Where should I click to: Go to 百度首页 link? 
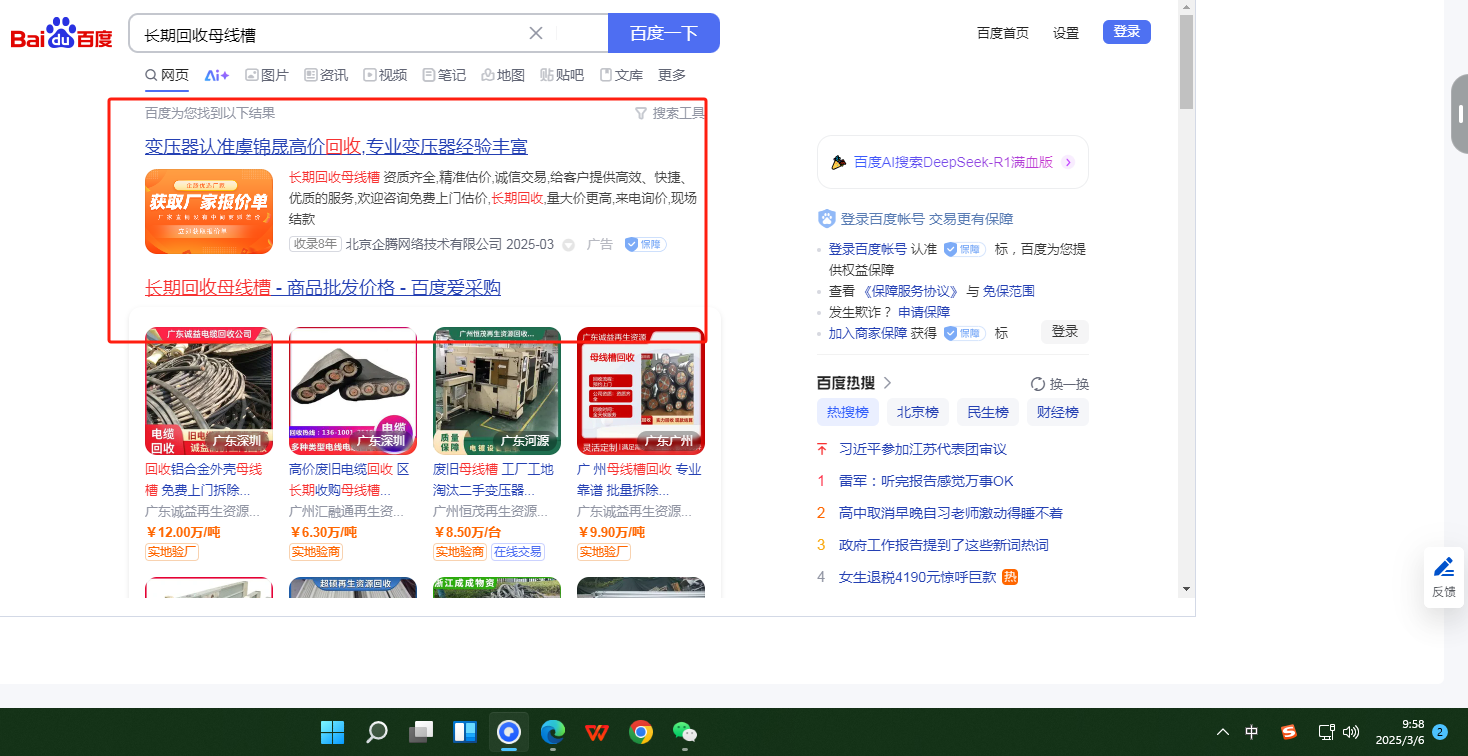click(1003, 33)
